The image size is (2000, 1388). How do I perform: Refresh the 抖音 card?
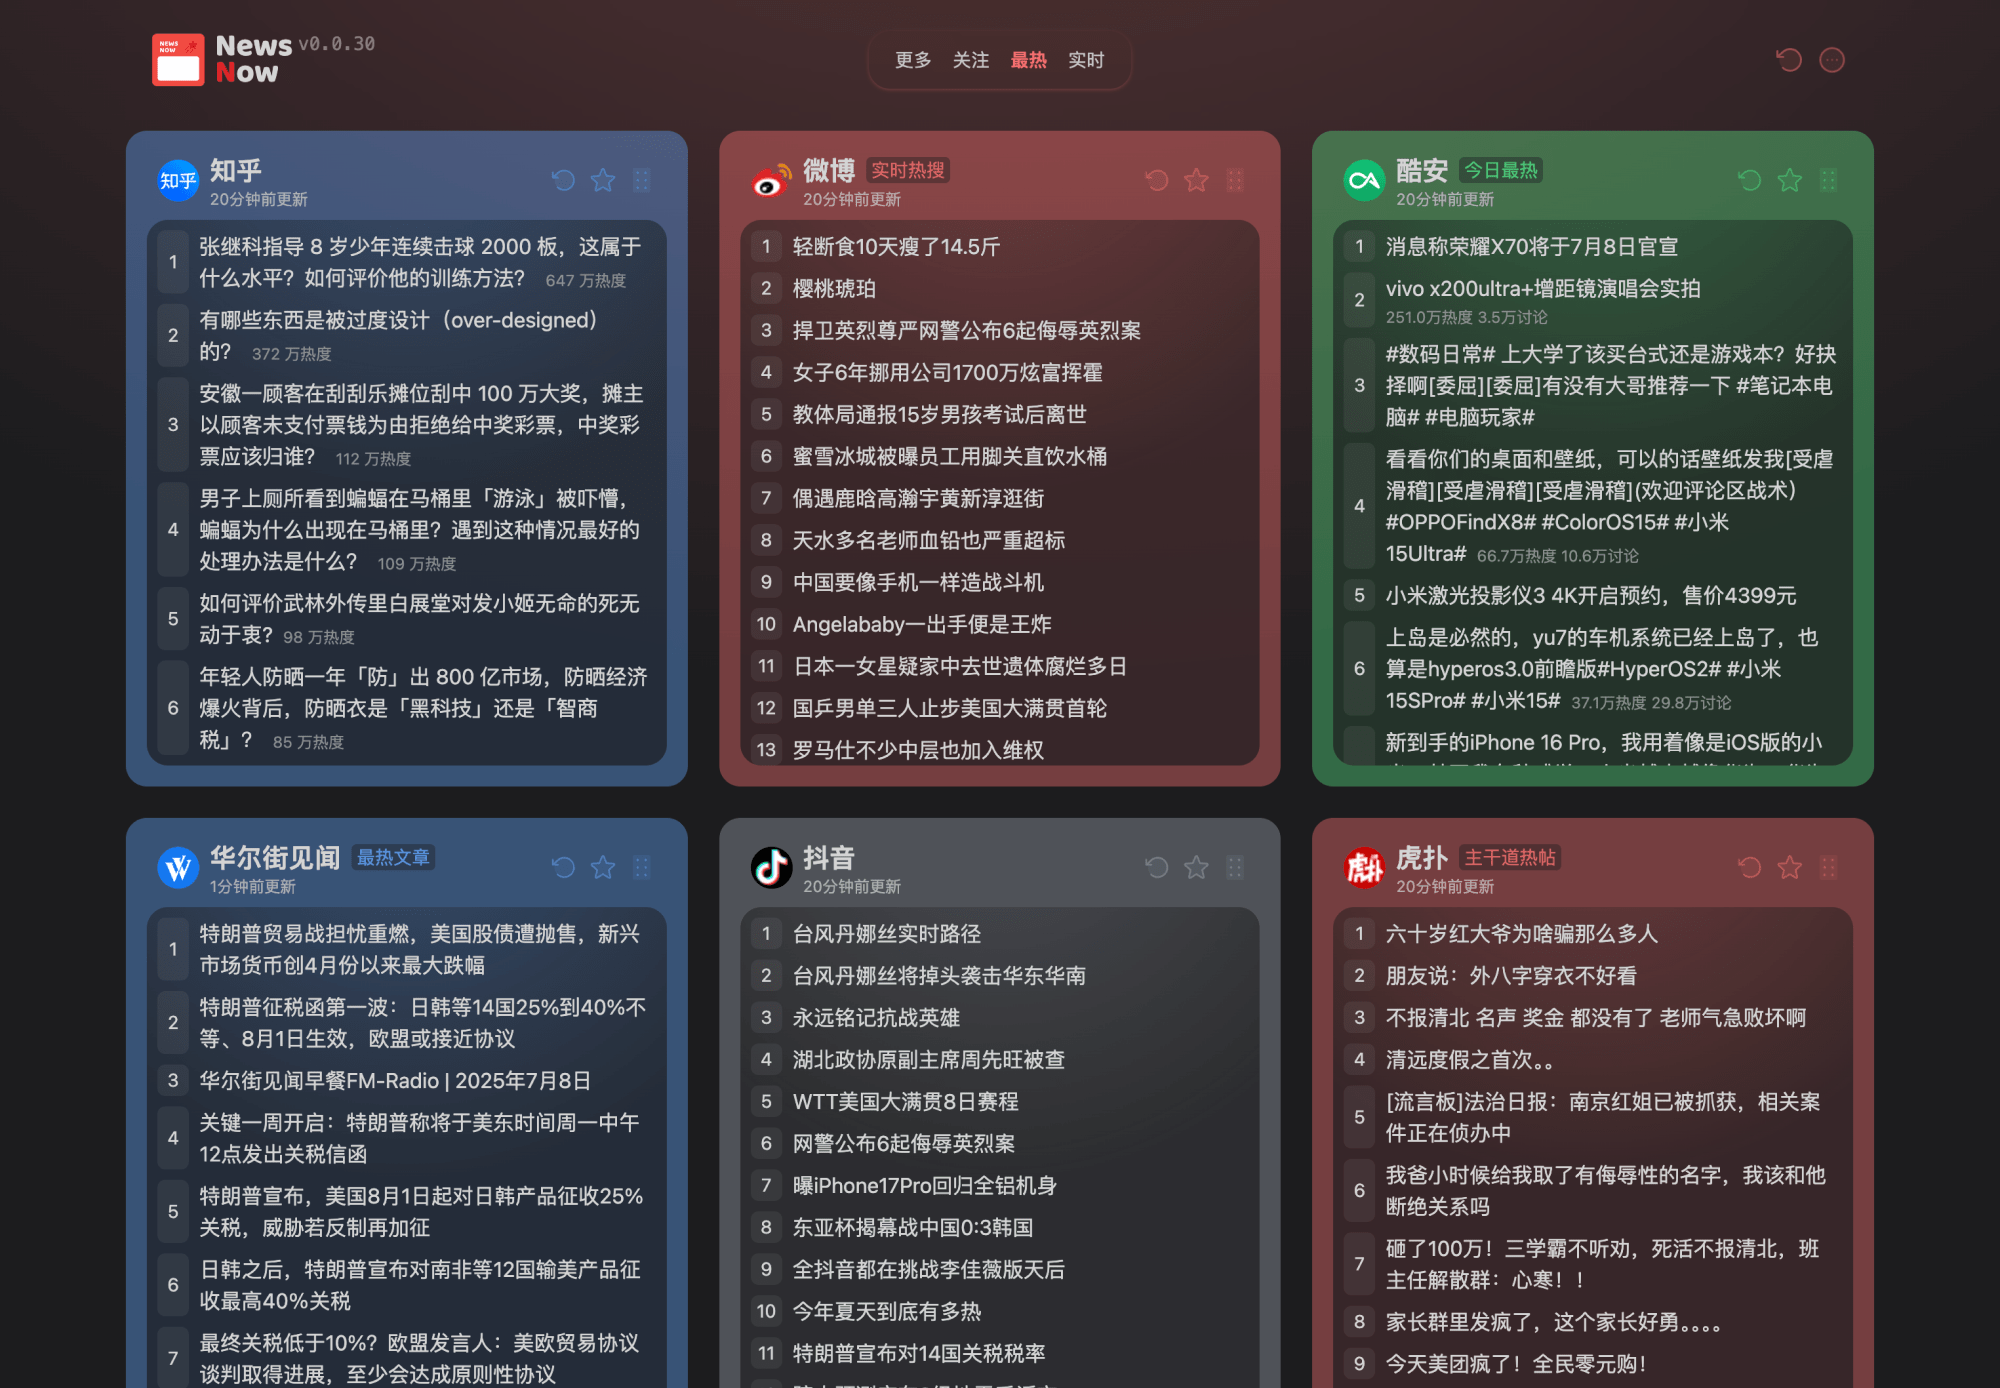tap(1157, 867)
